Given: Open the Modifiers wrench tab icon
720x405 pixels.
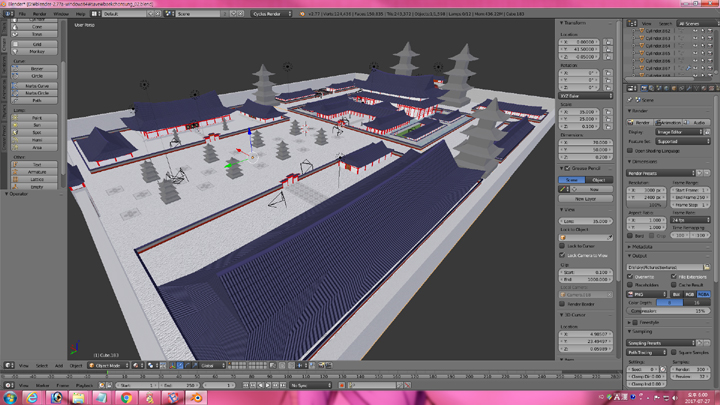Looking at the screenshot, I should pos(689,88).
